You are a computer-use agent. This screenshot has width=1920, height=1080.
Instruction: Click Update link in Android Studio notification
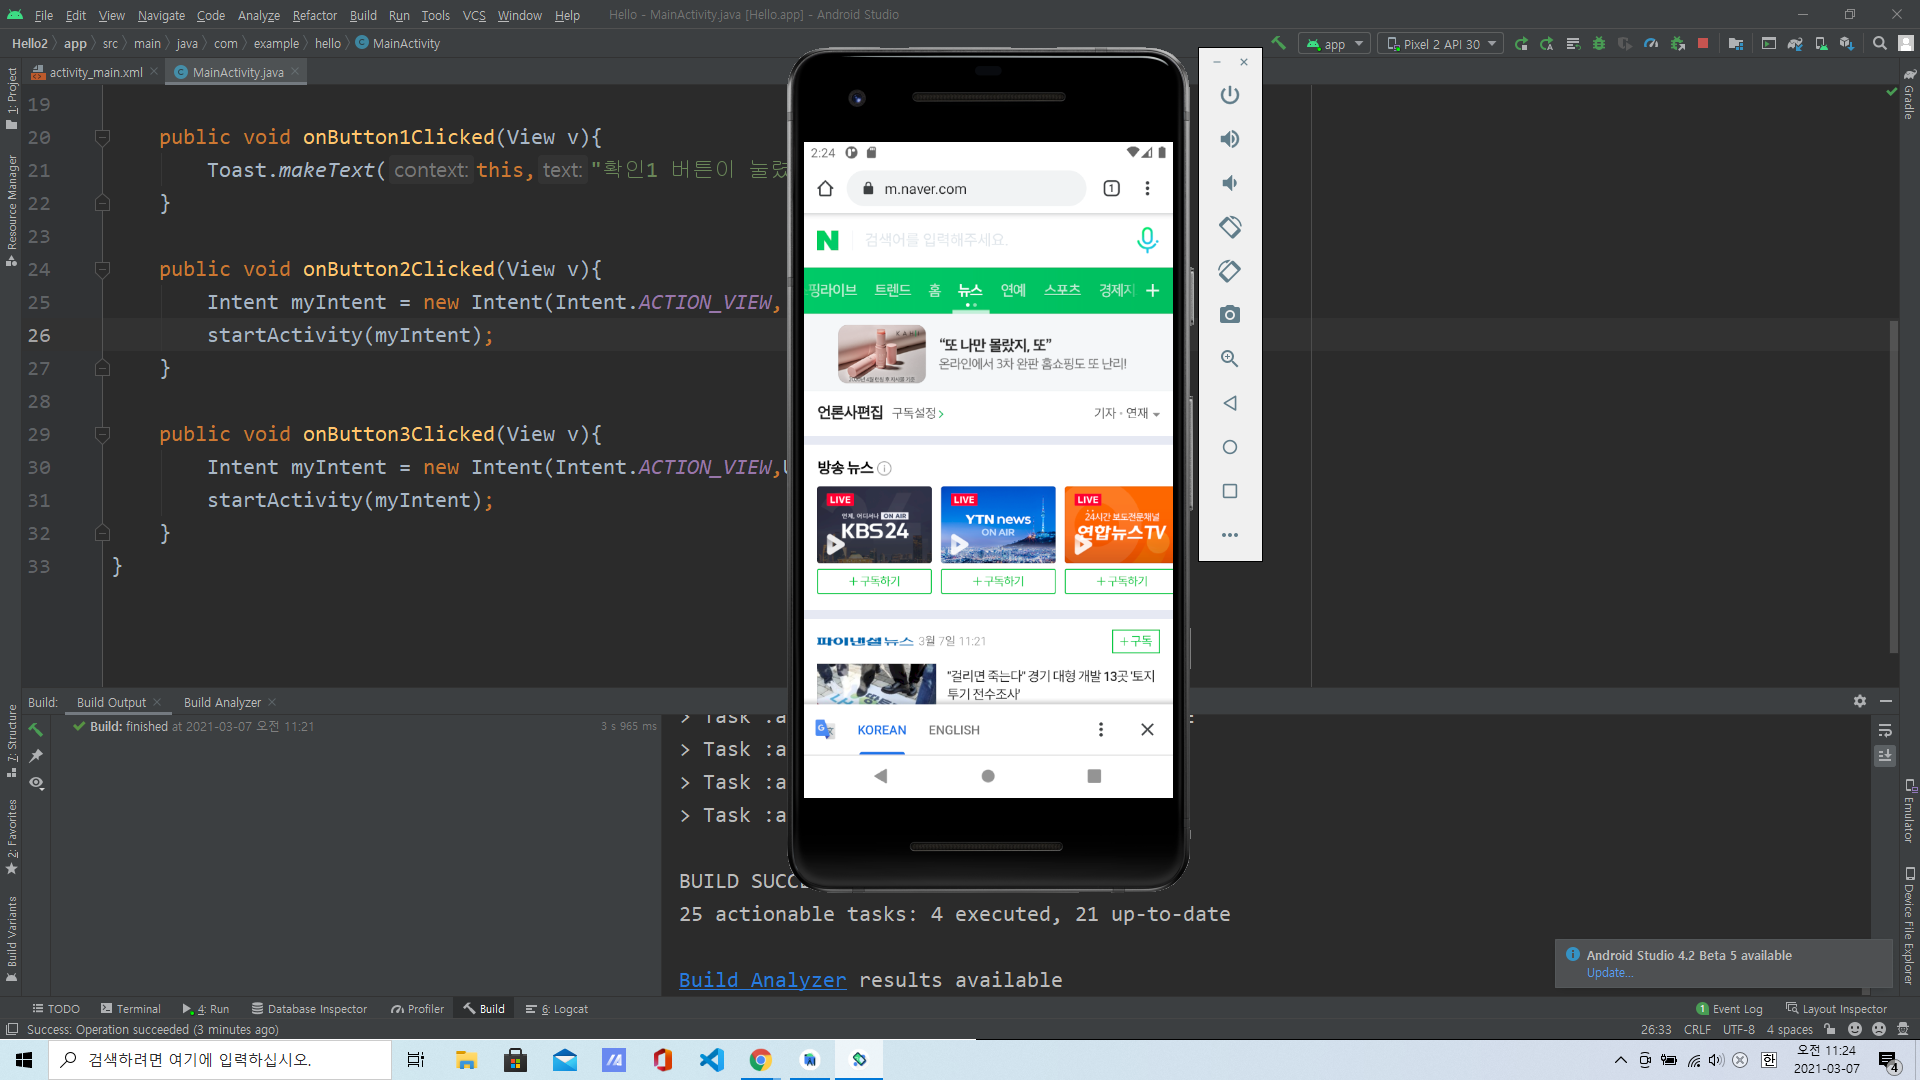1610,973
